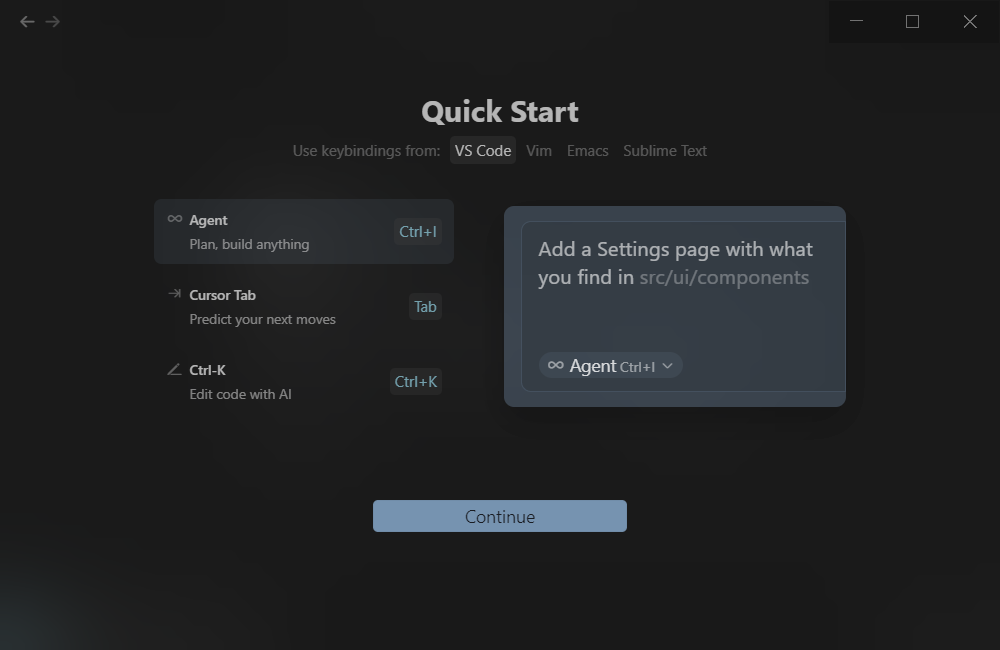Click the pencil icon beside Ctrl-K feature
Viewport: 1000px width, 650px height.
click(174, 369)
